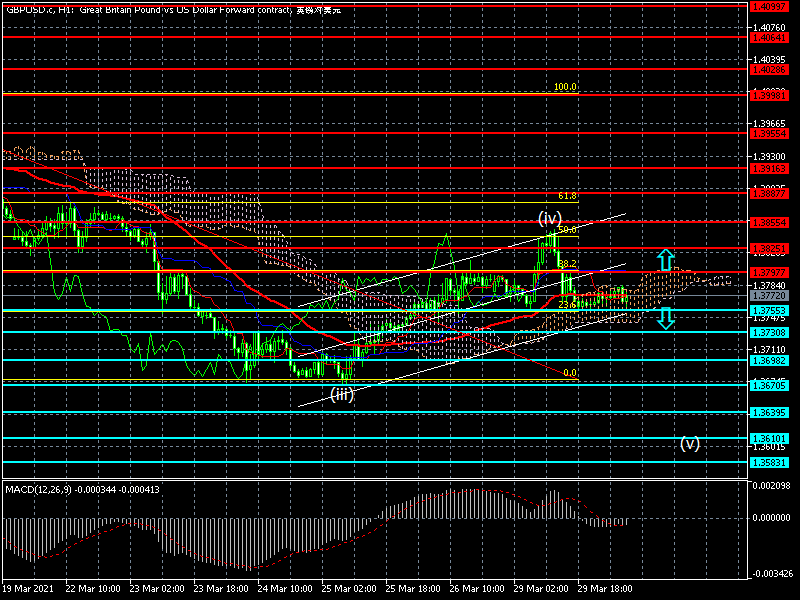Select the 1.35831 cyan price label
800x600 pixels.
[x=769, y=463]
